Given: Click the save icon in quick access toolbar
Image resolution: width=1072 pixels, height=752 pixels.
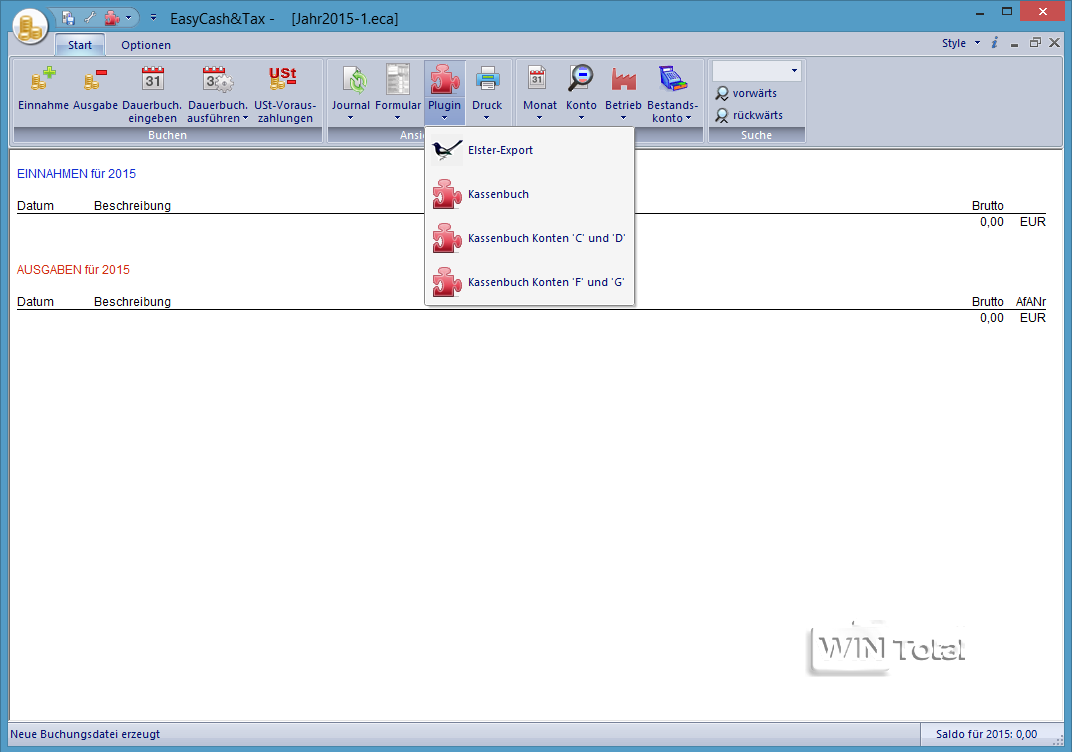Looking at the screenshot, I should [68, 18].
